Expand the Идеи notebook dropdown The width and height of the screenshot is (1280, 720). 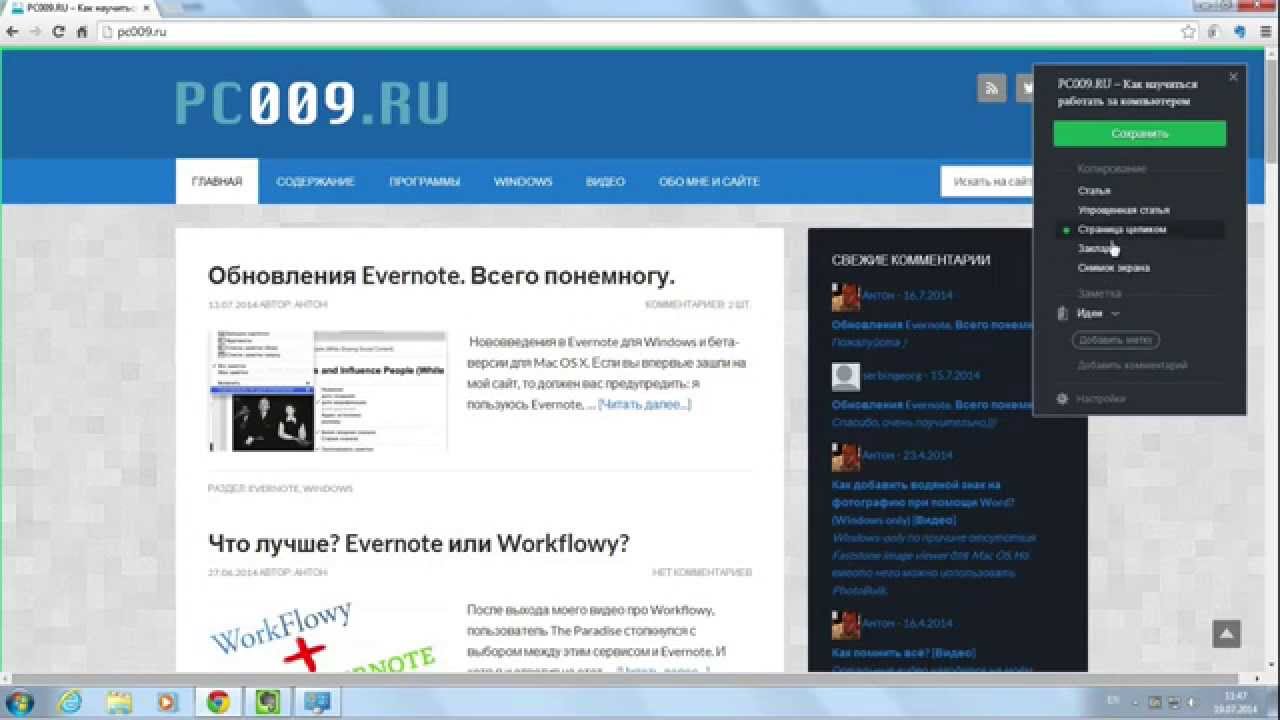[x=1115, y=314]
